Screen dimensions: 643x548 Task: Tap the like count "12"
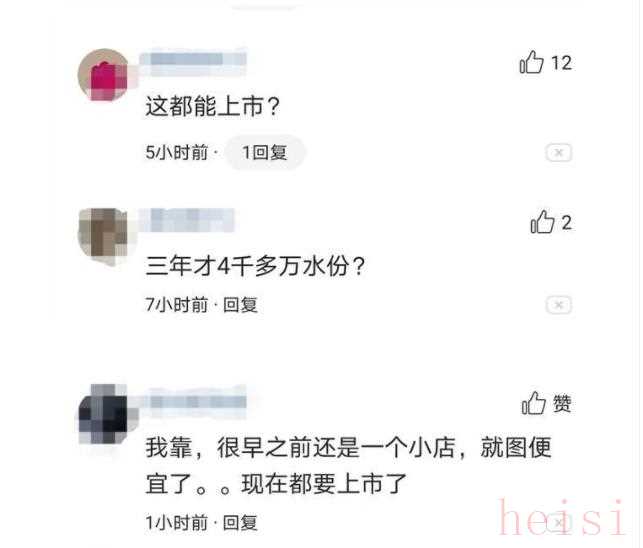tap(561, 63)
